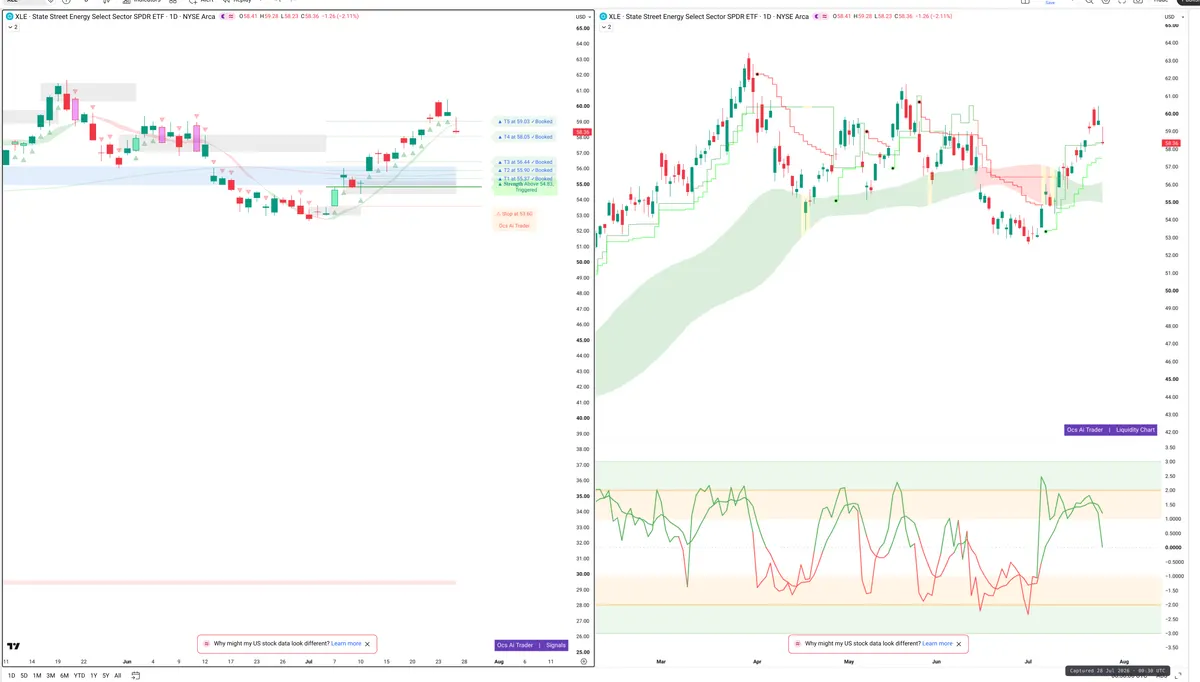Click red 58.36 price tag on left axis
Screen dimensions: 1200x682
583,132
